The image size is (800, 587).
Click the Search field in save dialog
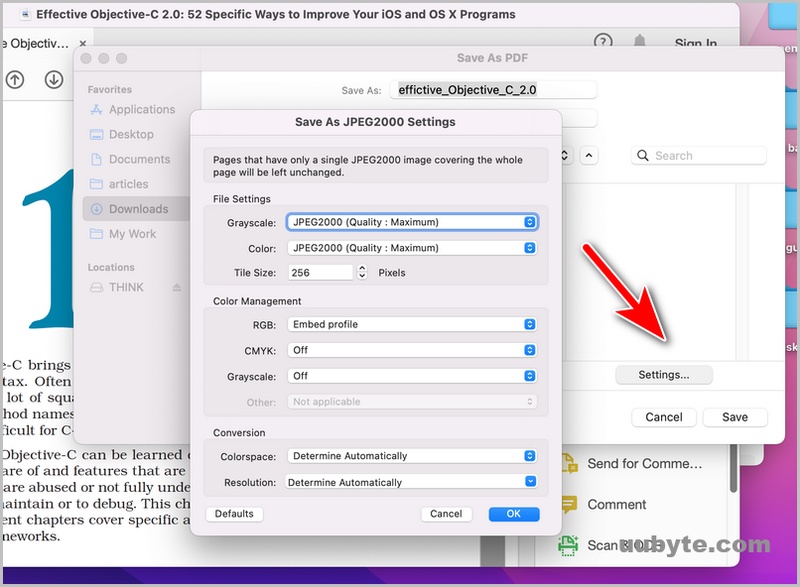698,156
